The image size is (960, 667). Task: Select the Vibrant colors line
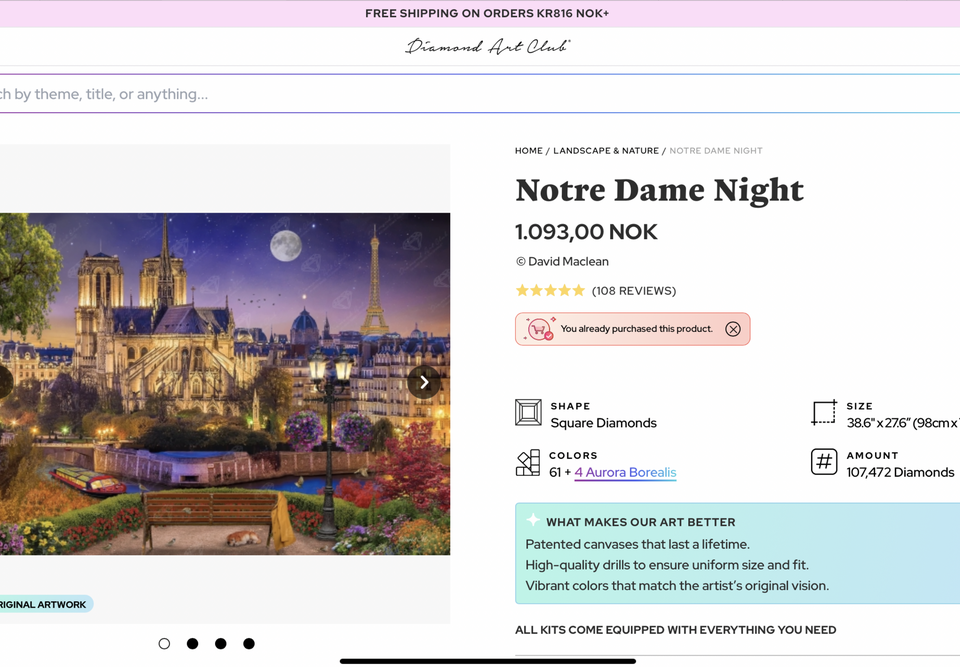(677, 586)
